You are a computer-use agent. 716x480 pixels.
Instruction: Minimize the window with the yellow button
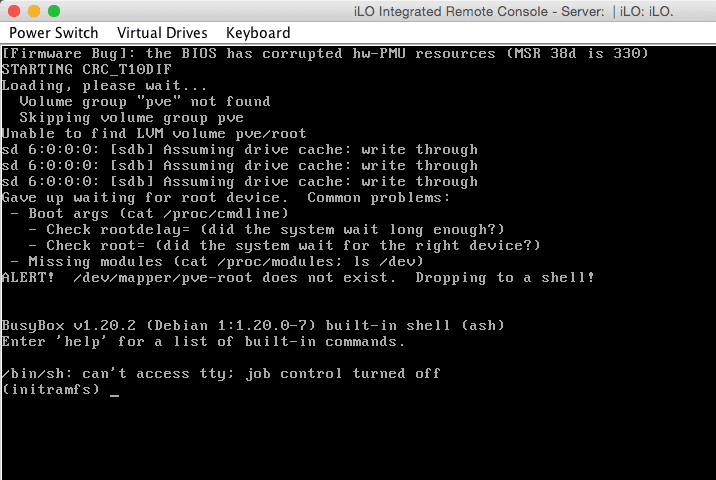click(x=34, y=11)
